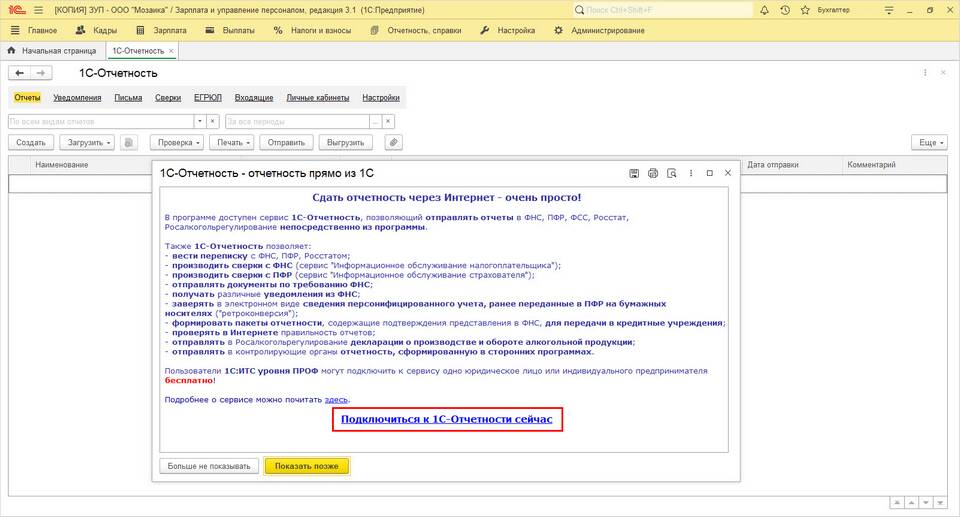The height and width of the screenshot is (517, 960).
Task: Show notifications via bell icon
Action: click(x=764, y=10)
